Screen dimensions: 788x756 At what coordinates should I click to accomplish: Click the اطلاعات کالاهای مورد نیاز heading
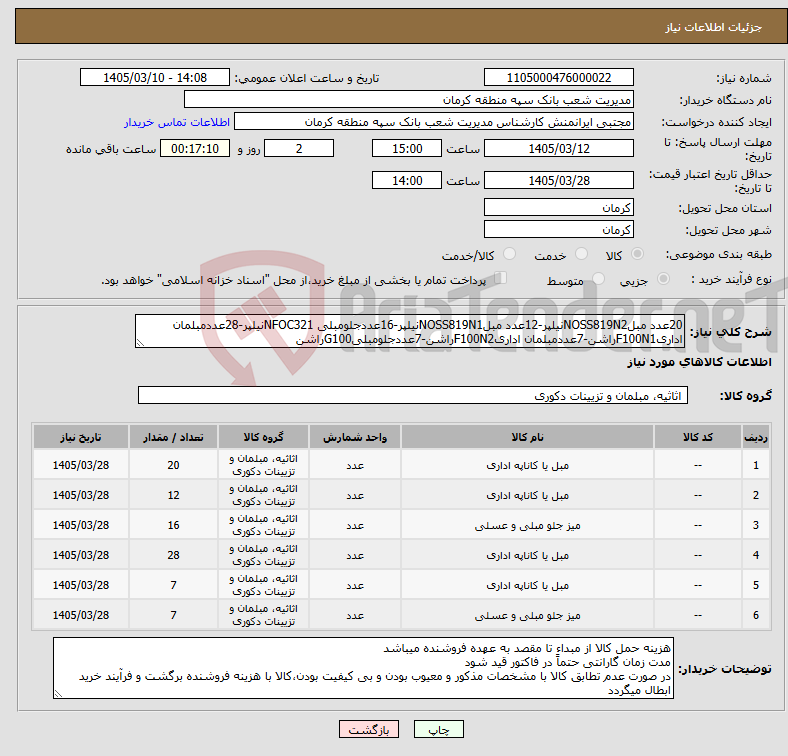click(x=699, y=362)
